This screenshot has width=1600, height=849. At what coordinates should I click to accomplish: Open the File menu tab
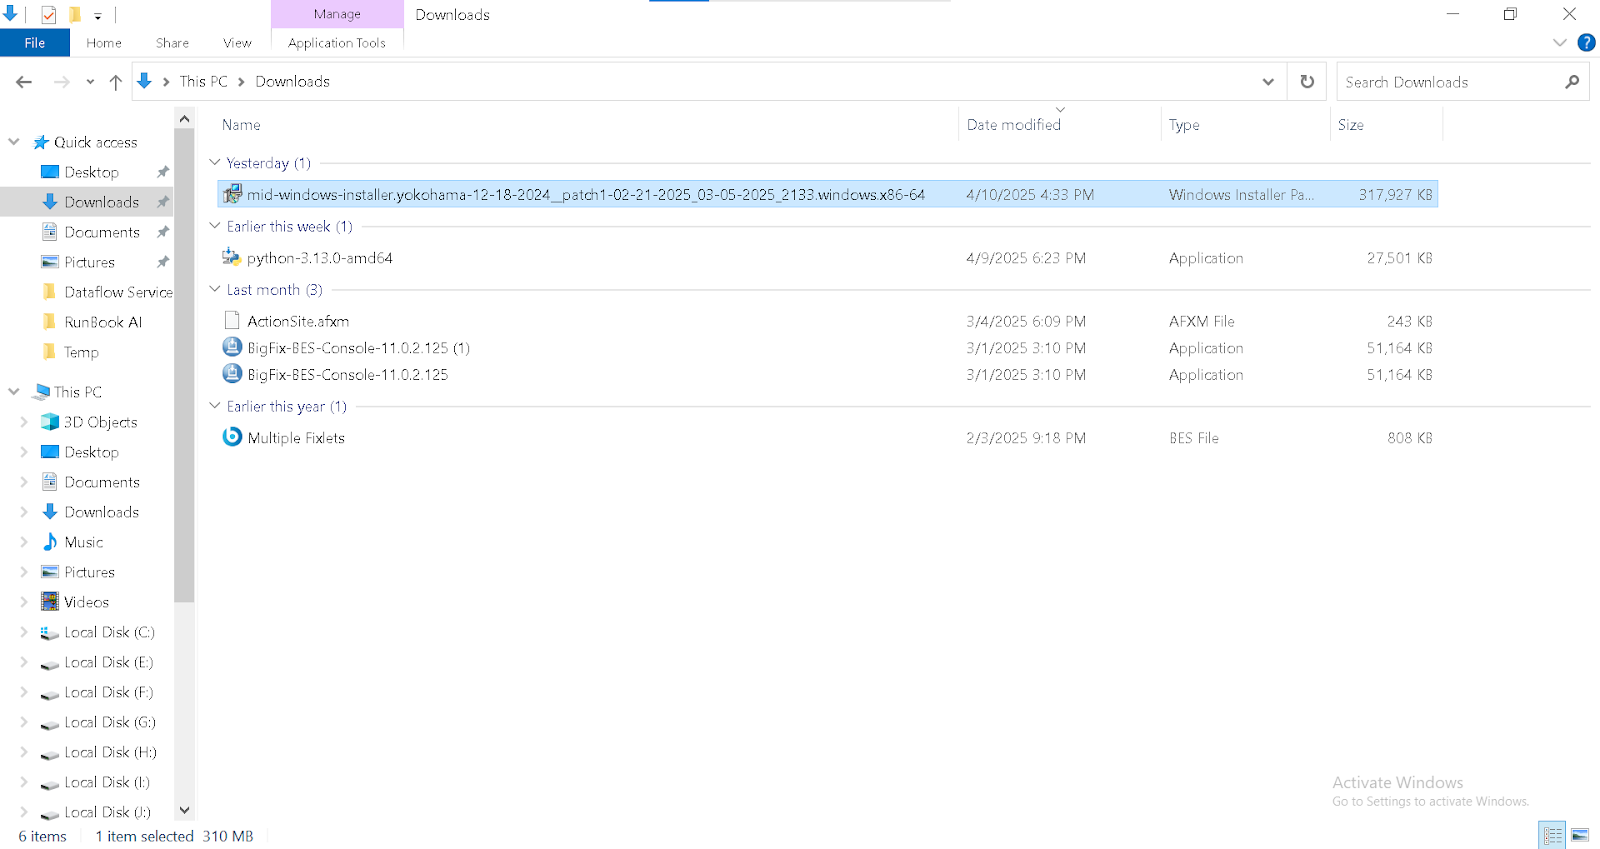(35, 43)
